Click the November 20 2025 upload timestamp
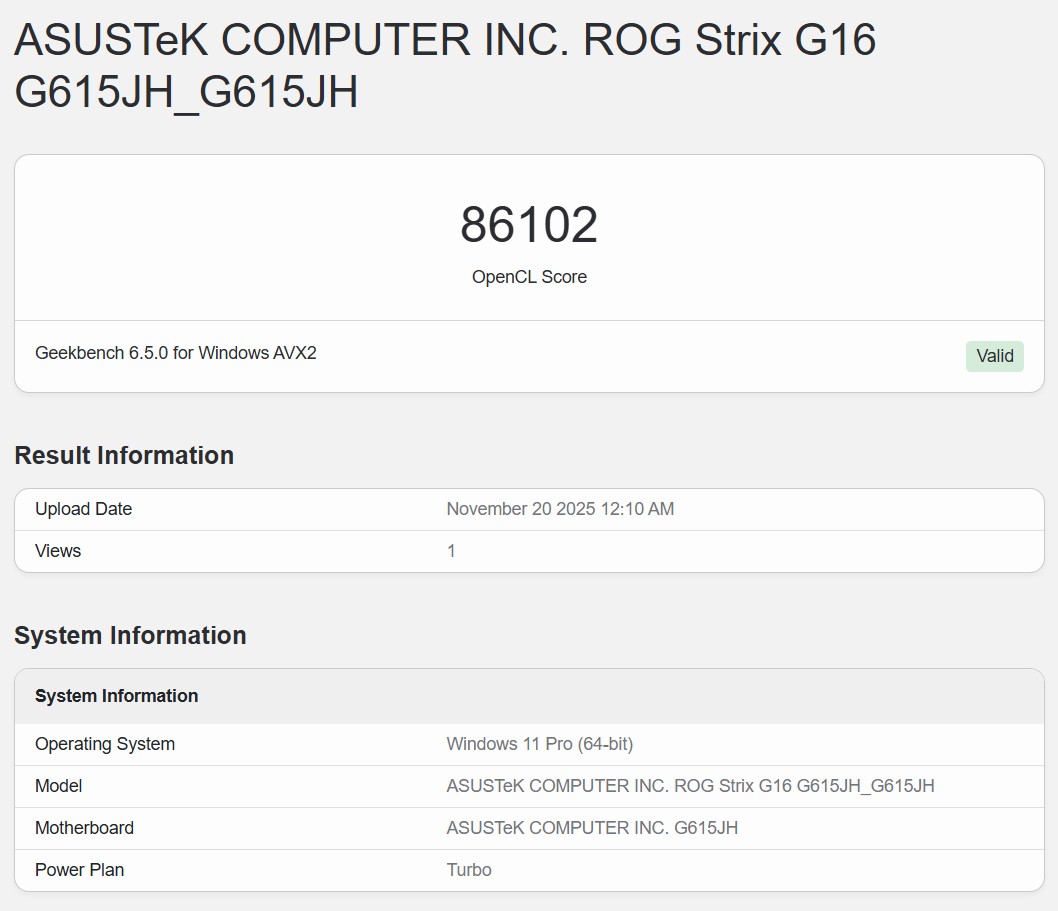This screenshot has height=911, width=1058. (x=560, y=509)
